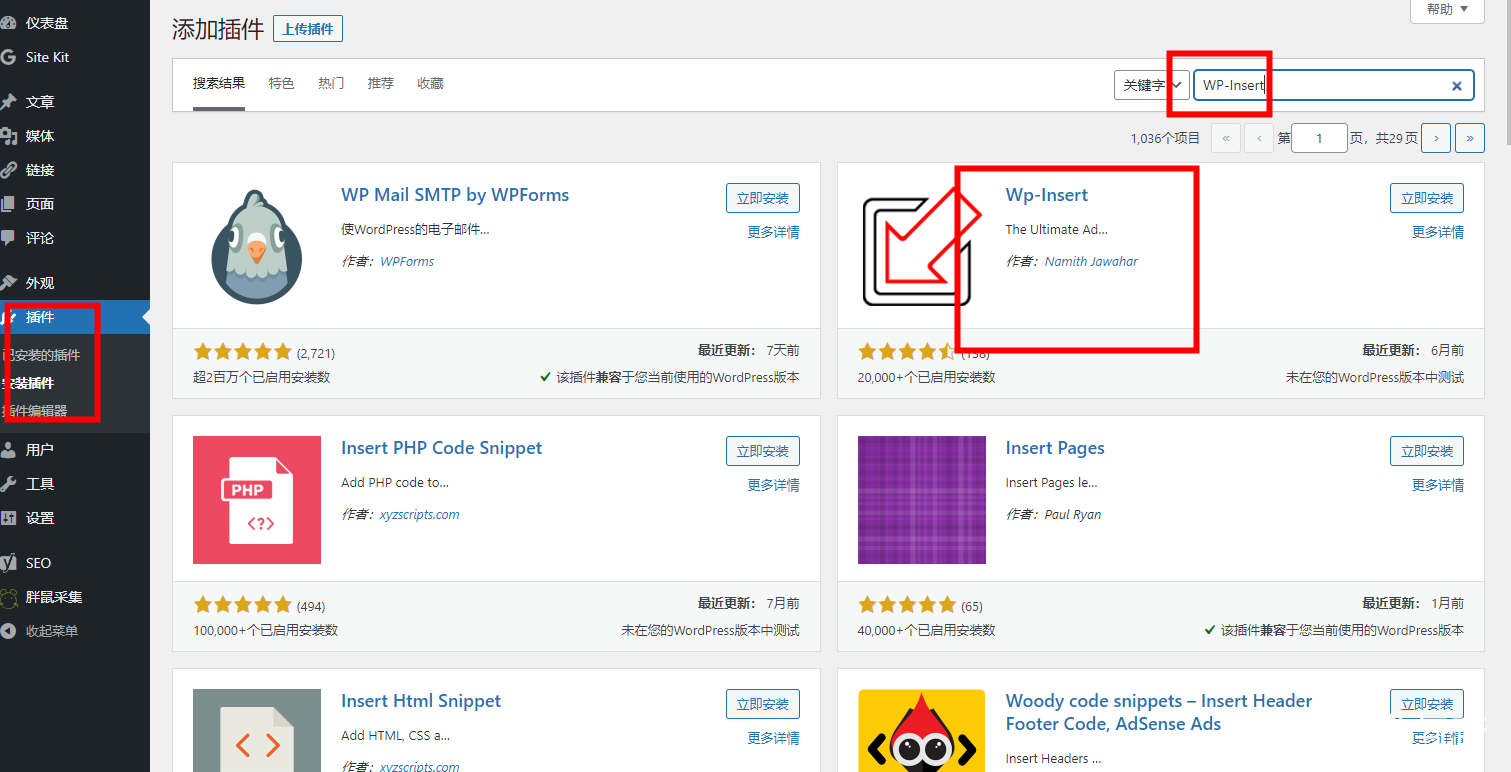Install WP Mail SMTP by WPForms
The image size is (1511, 772).
763,198
